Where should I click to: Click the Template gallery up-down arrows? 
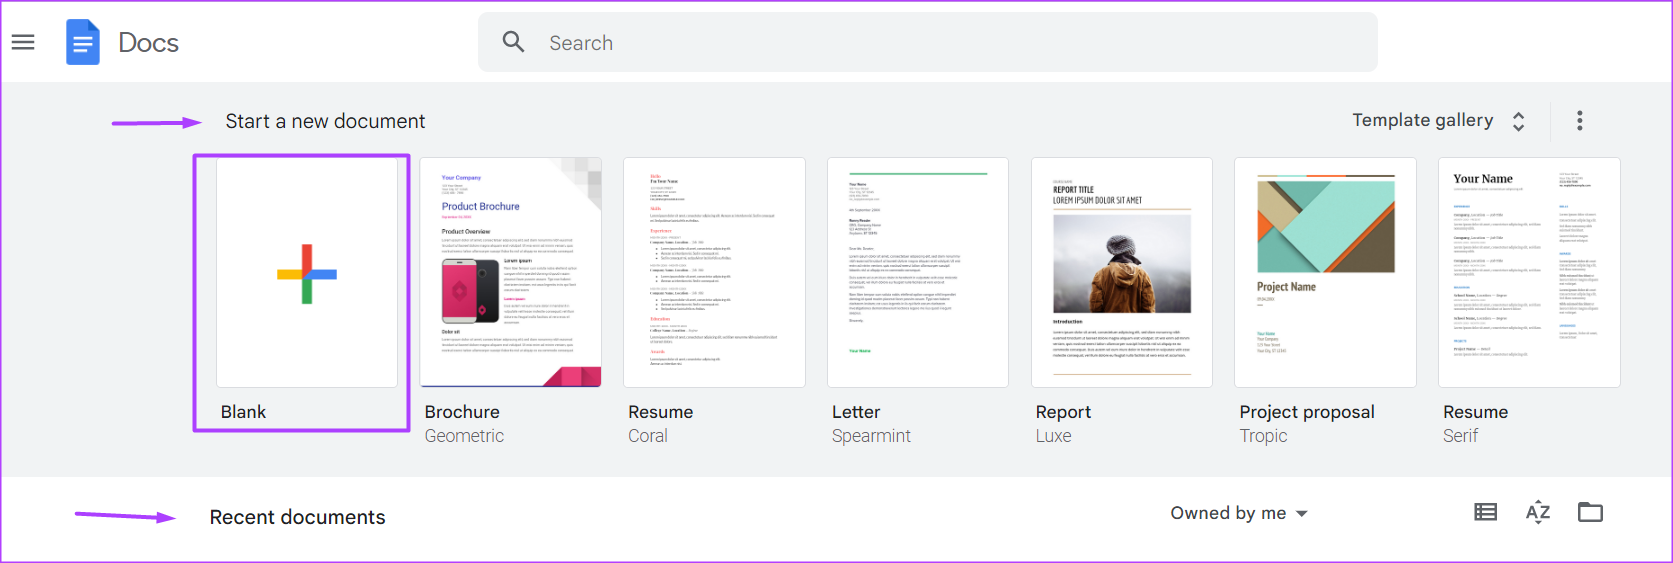[x=1518, y=121]
